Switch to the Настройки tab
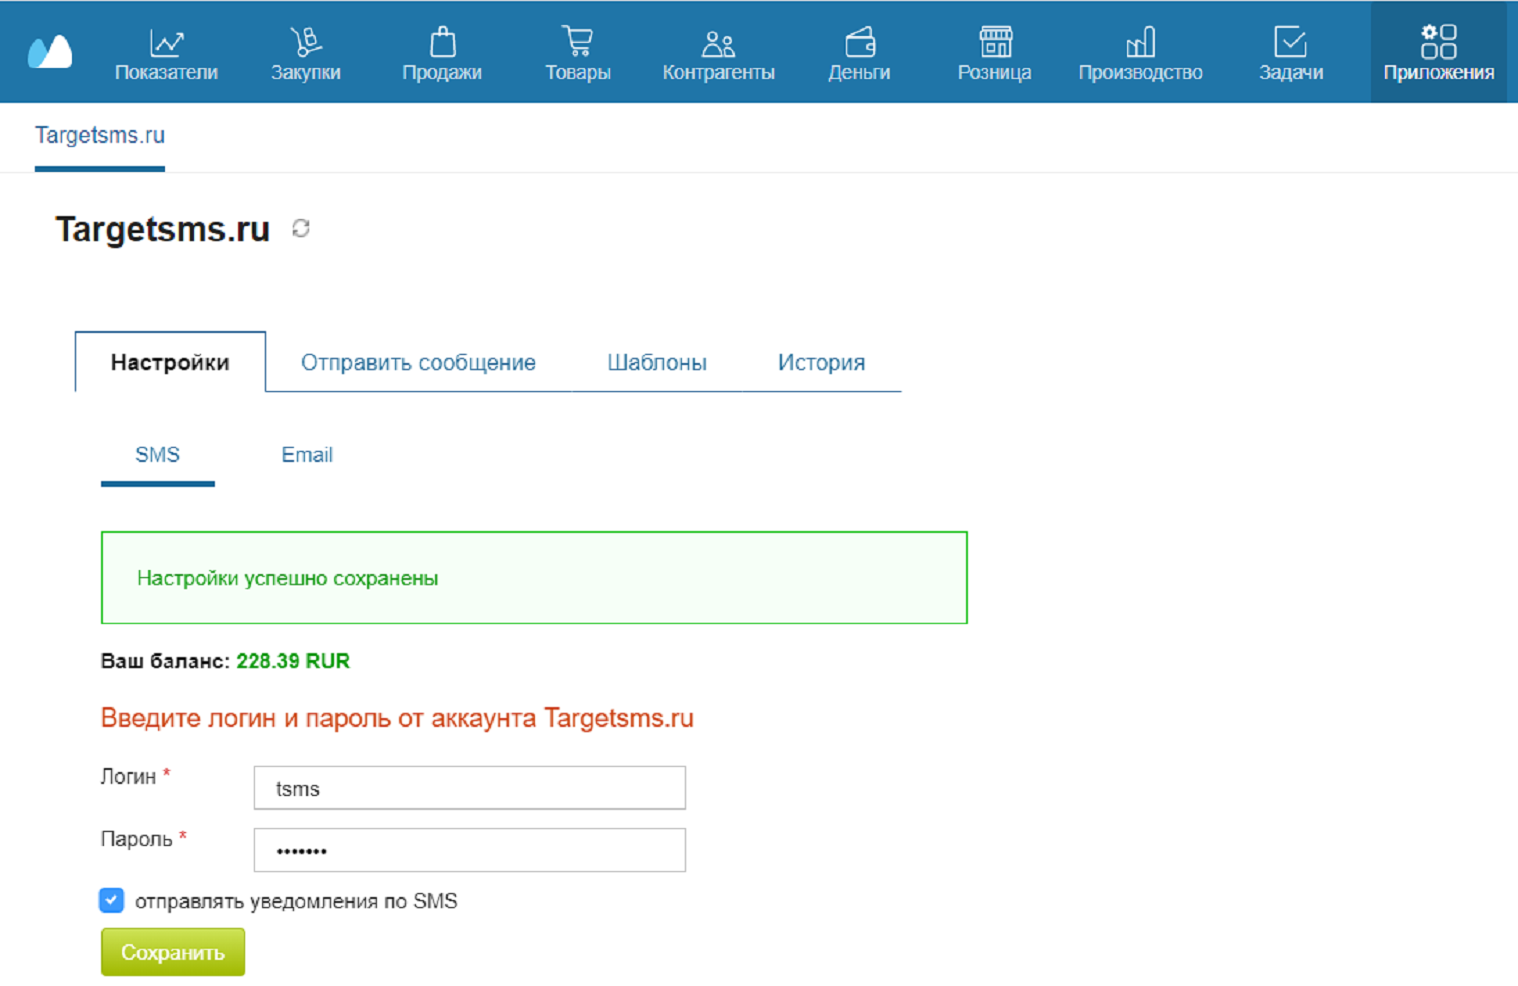Viewport: 1518px width, 986px height. tap(170, 362)
